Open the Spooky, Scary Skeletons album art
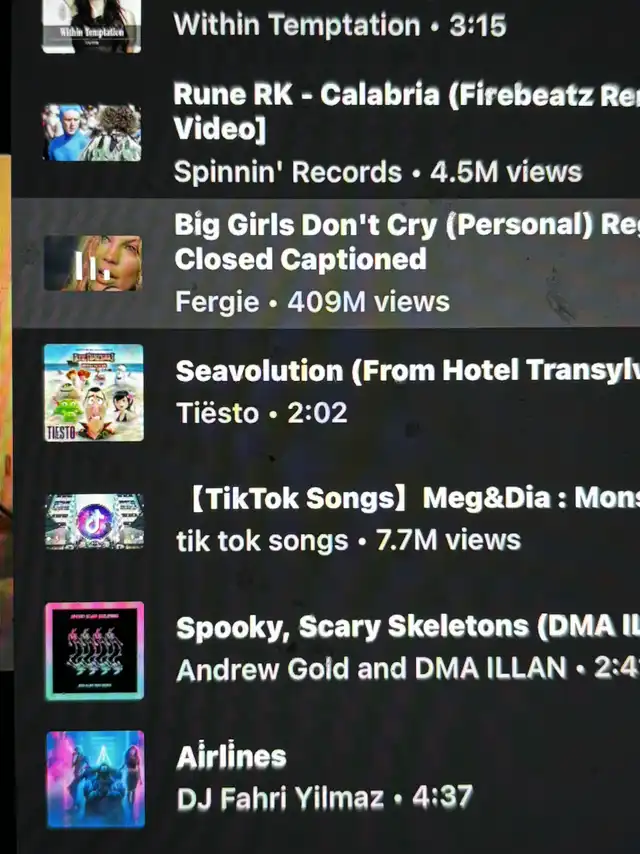 point(95,650)
